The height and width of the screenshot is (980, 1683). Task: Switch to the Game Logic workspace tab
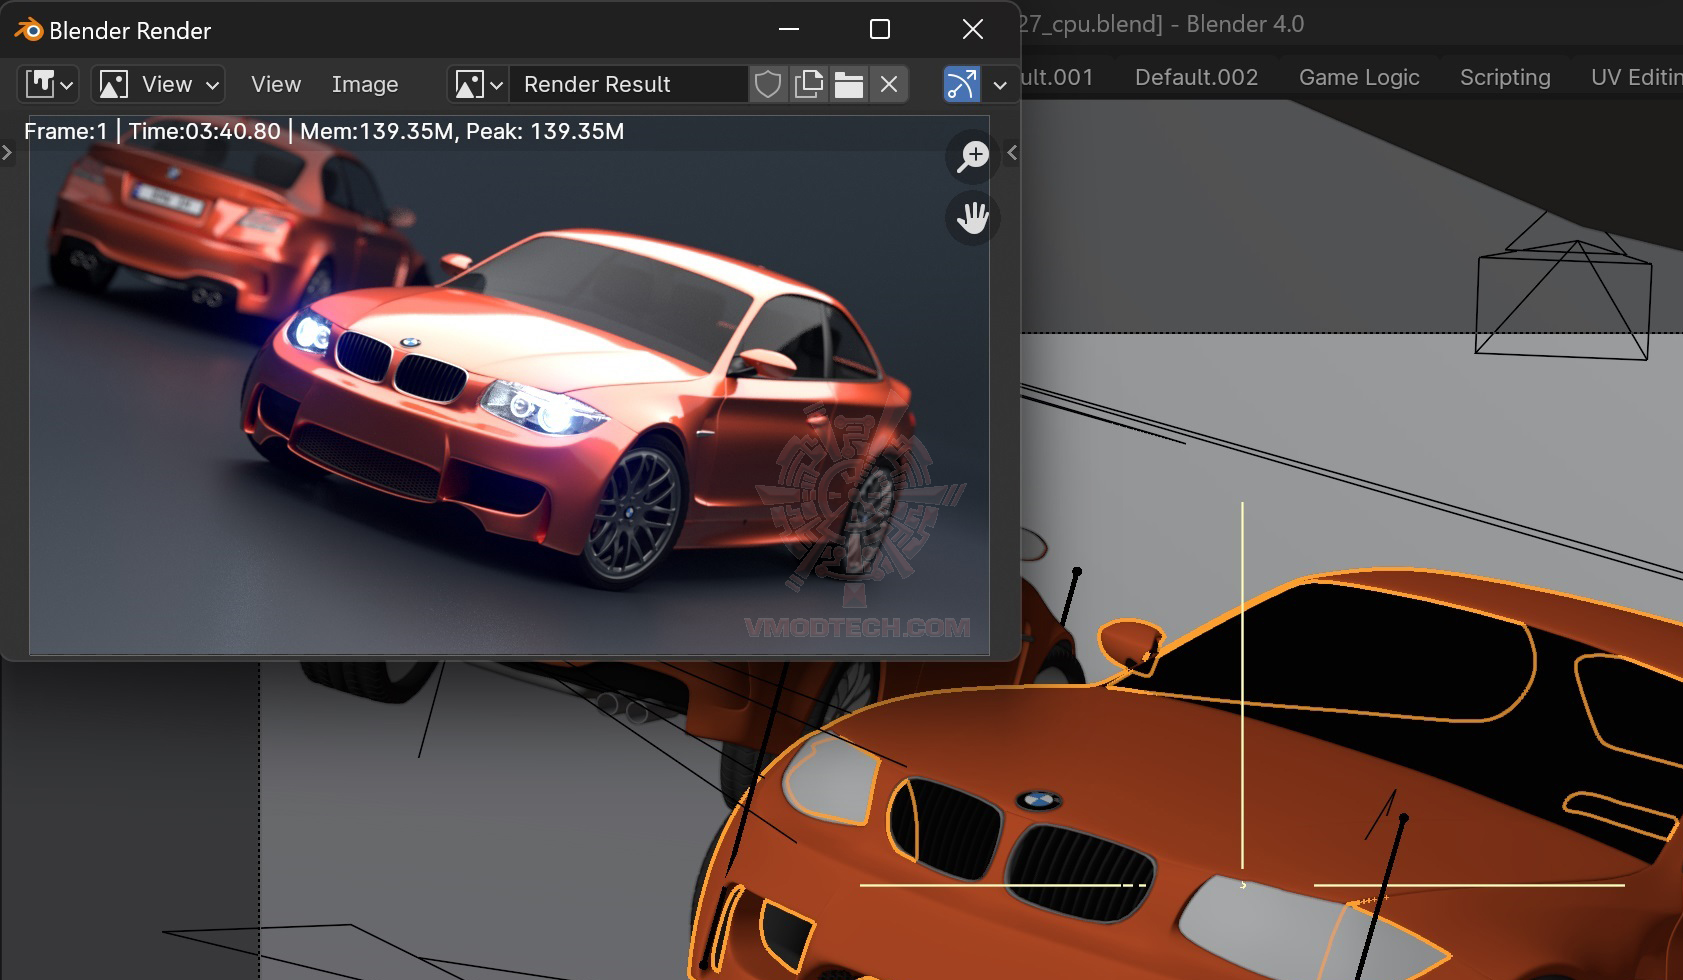(1359, 77)
